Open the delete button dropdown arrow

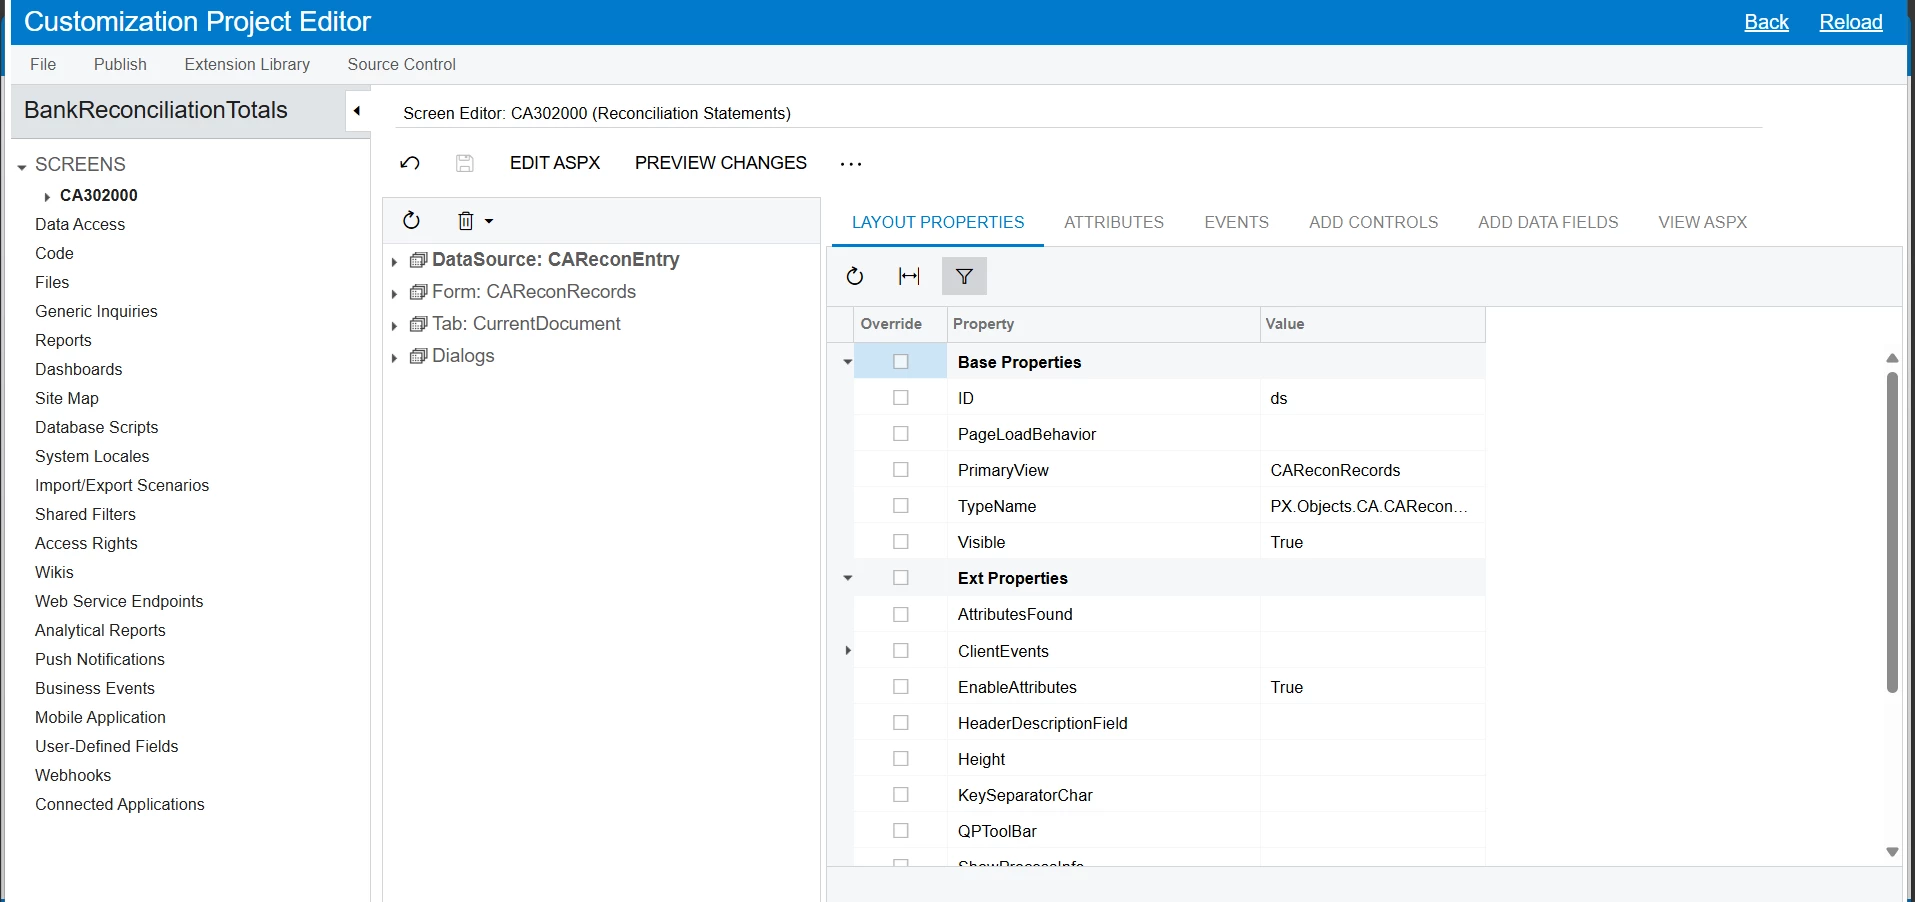pos(489,221)
